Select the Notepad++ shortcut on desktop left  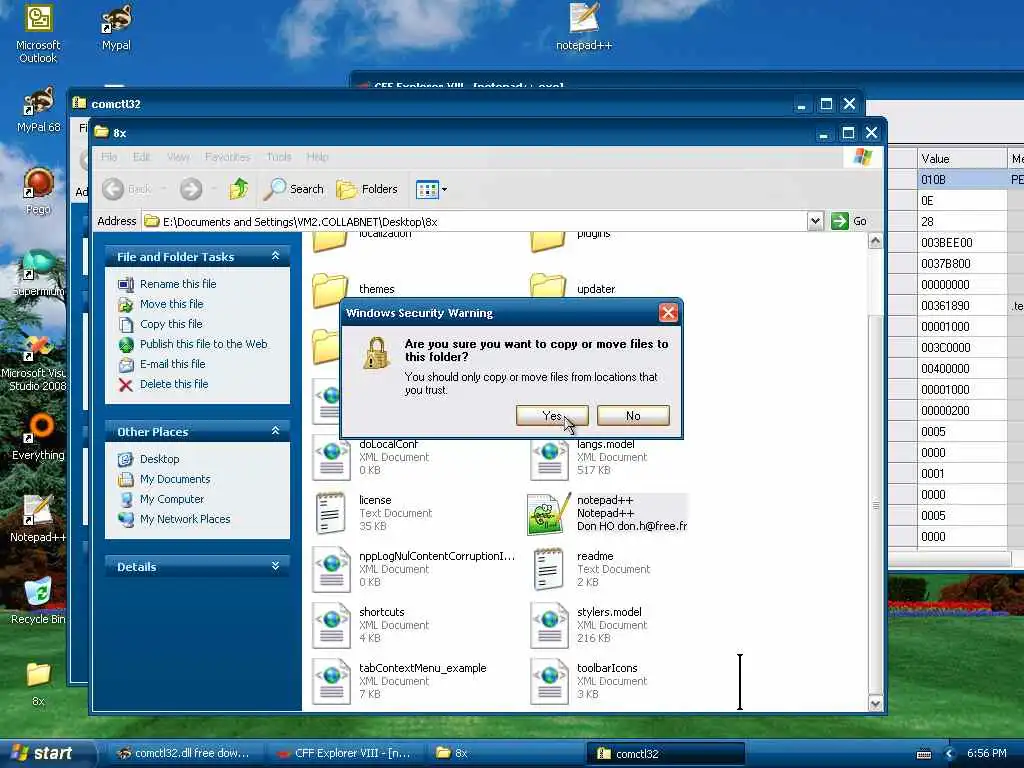coord(38,519)
